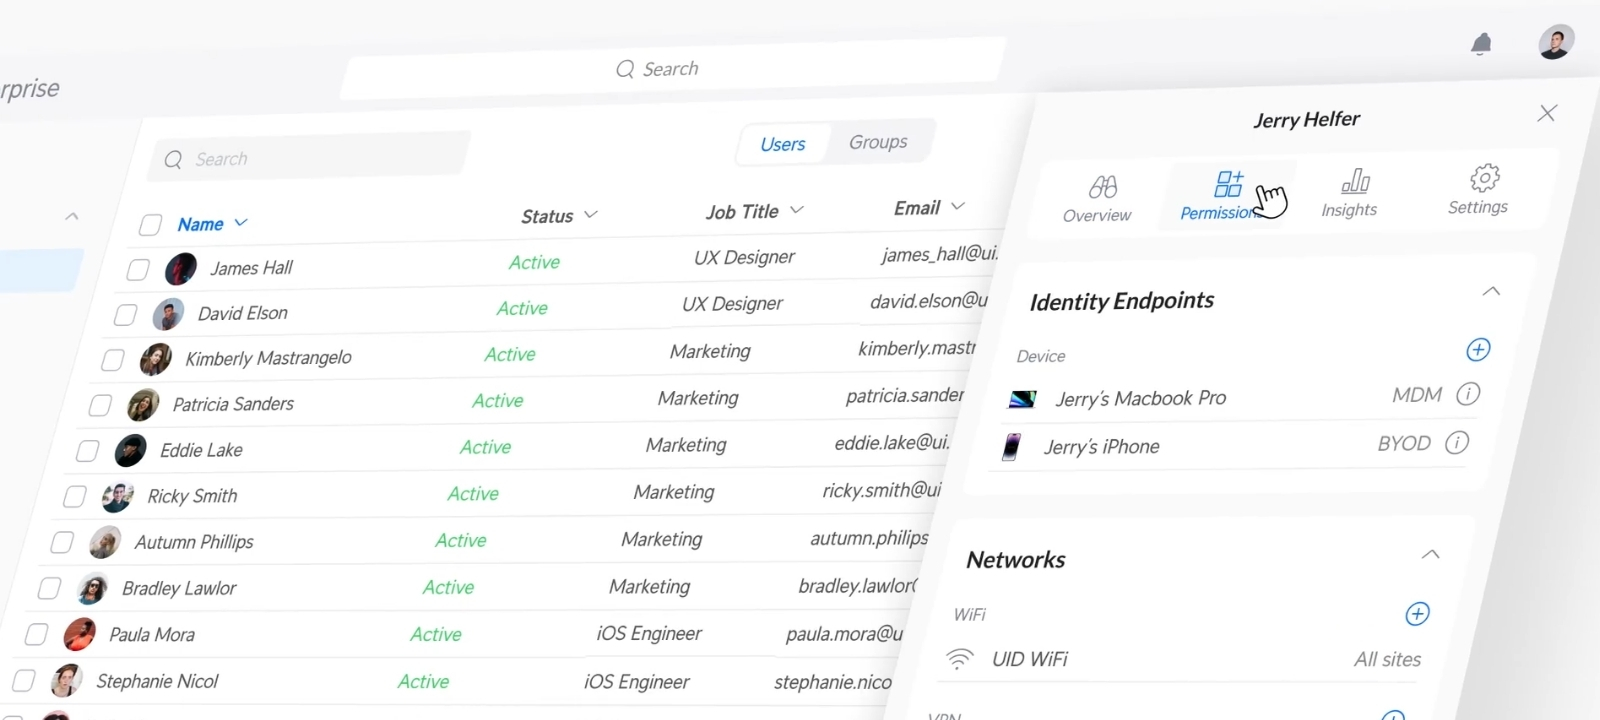The image size is (1600, 720).
Task: Click James Hall's avatar
Action: tap(181, 269)
